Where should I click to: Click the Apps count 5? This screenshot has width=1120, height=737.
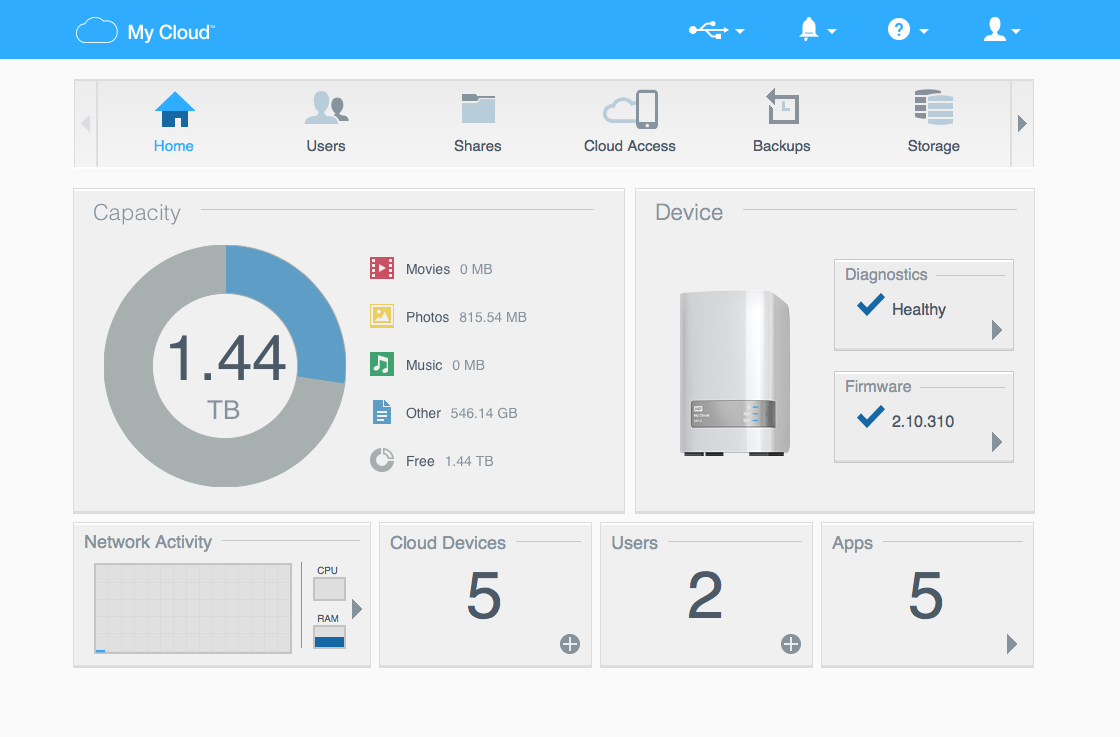(x=926, y=595)
